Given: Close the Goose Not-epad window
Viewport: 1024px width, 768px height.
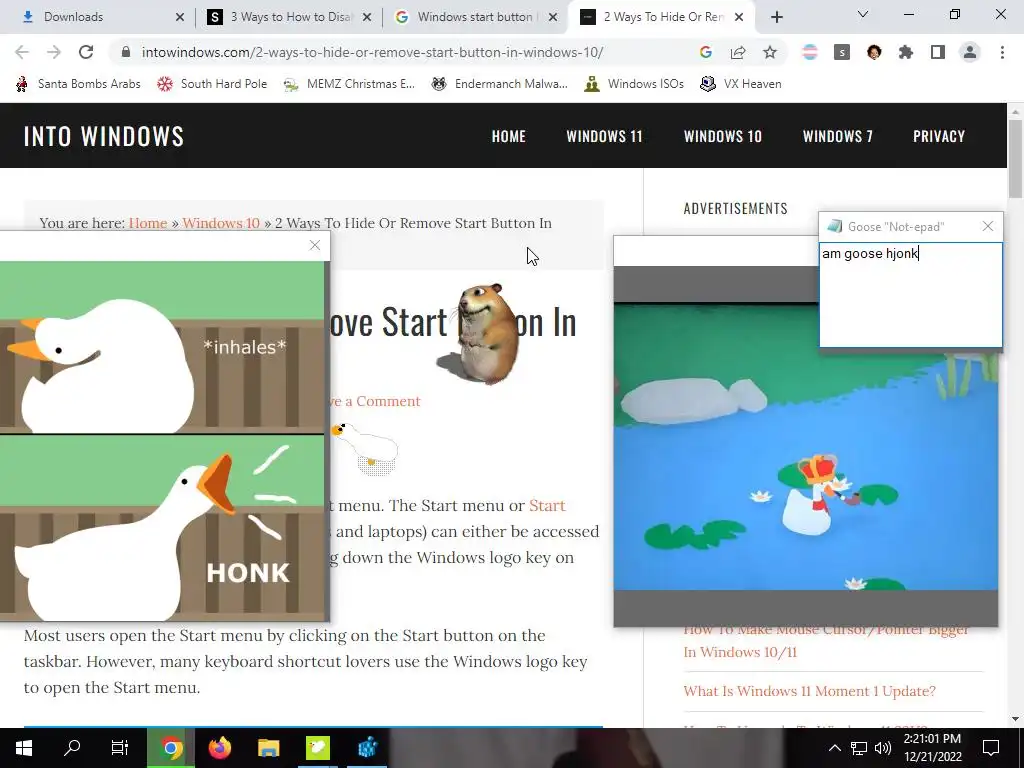Looking at the screenshot, I should pos(987,226).
